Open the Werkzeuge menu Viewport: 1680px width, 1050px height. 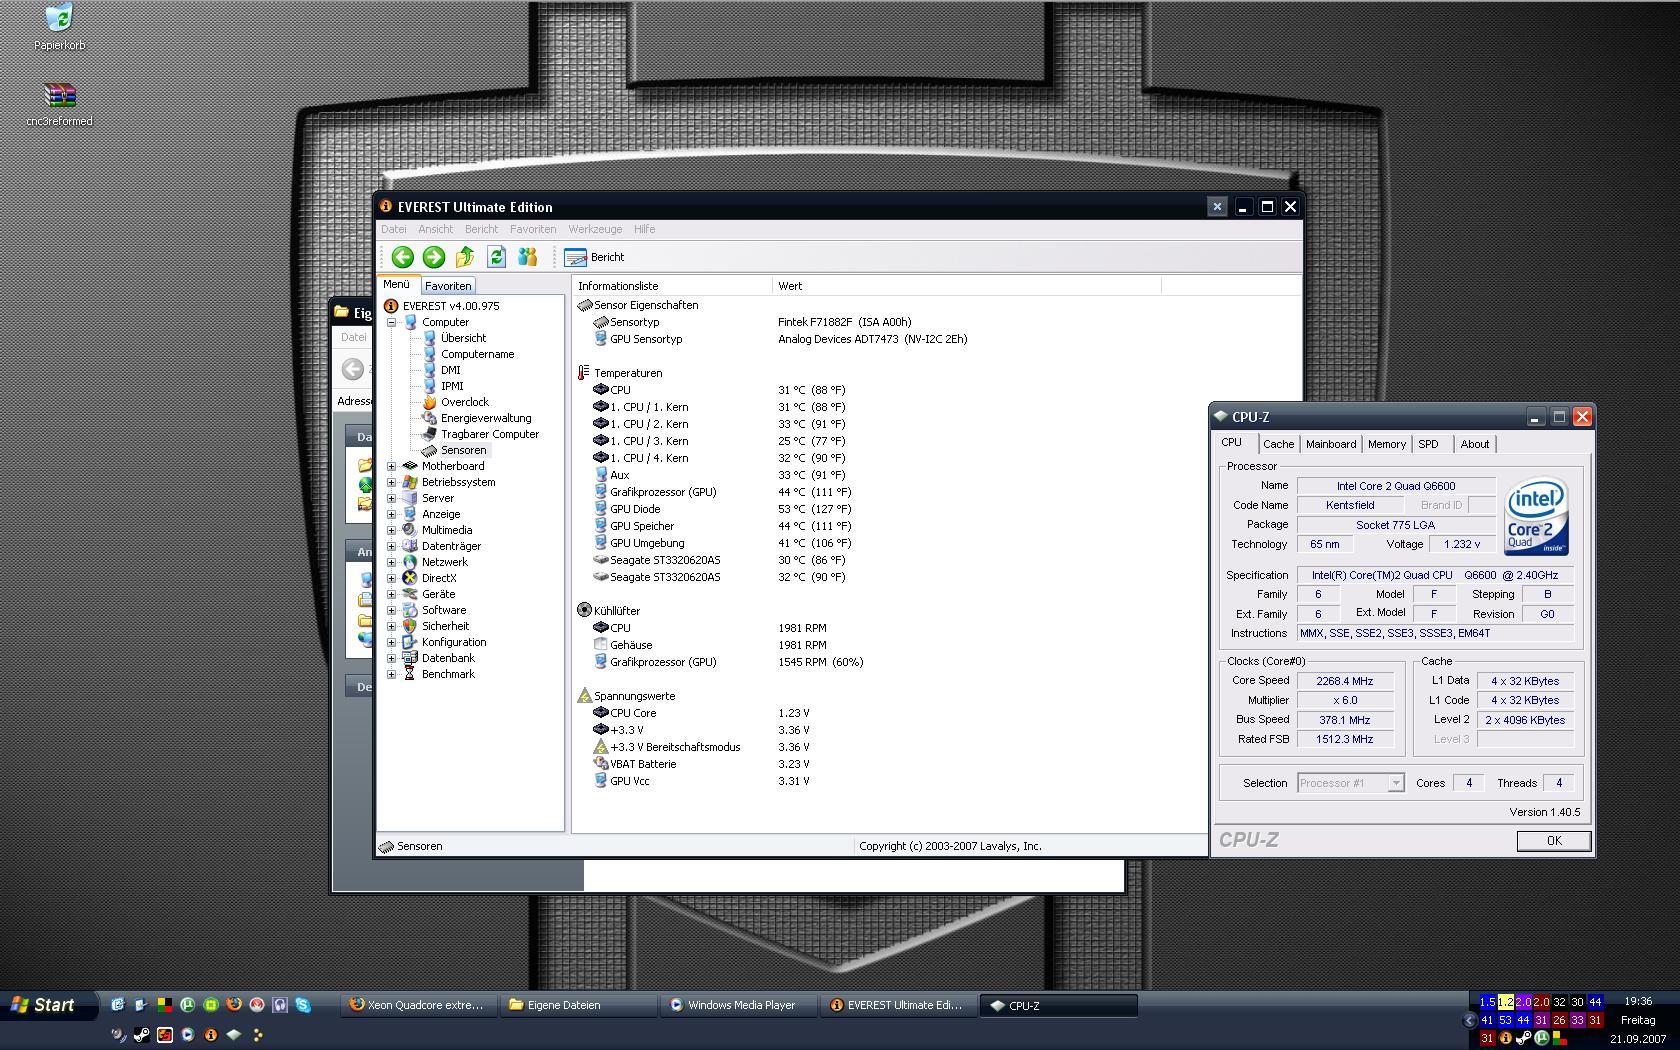pos(595,229)
